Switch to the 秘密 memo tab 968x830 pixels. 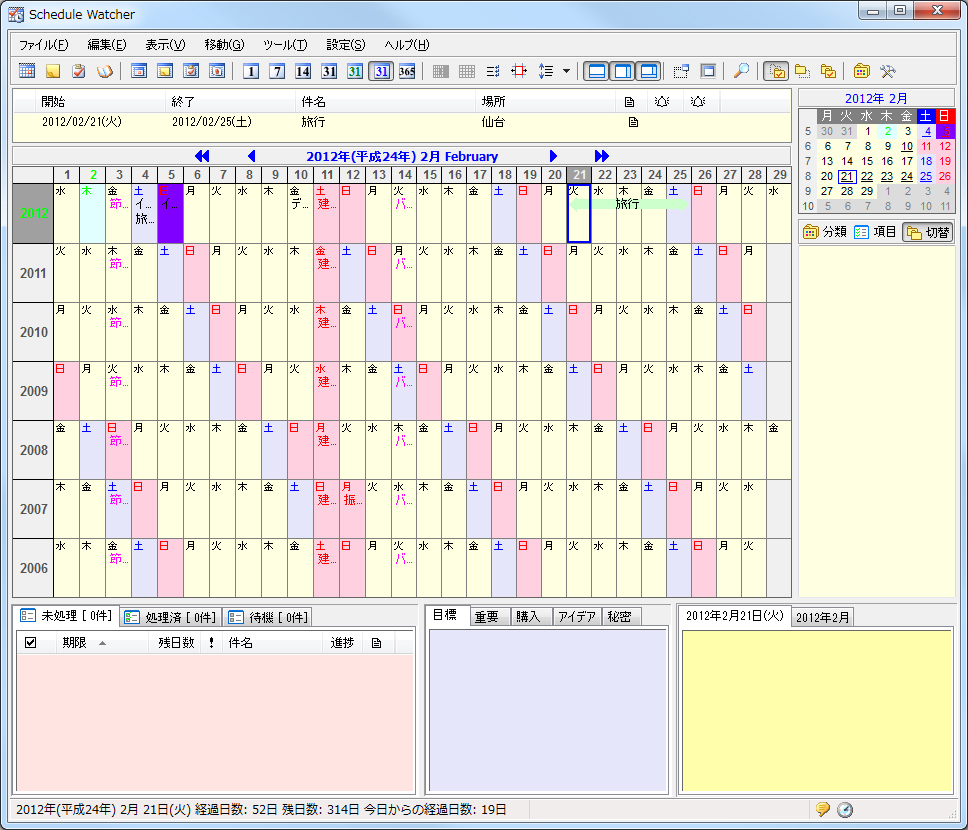click(x=621, y=616)
